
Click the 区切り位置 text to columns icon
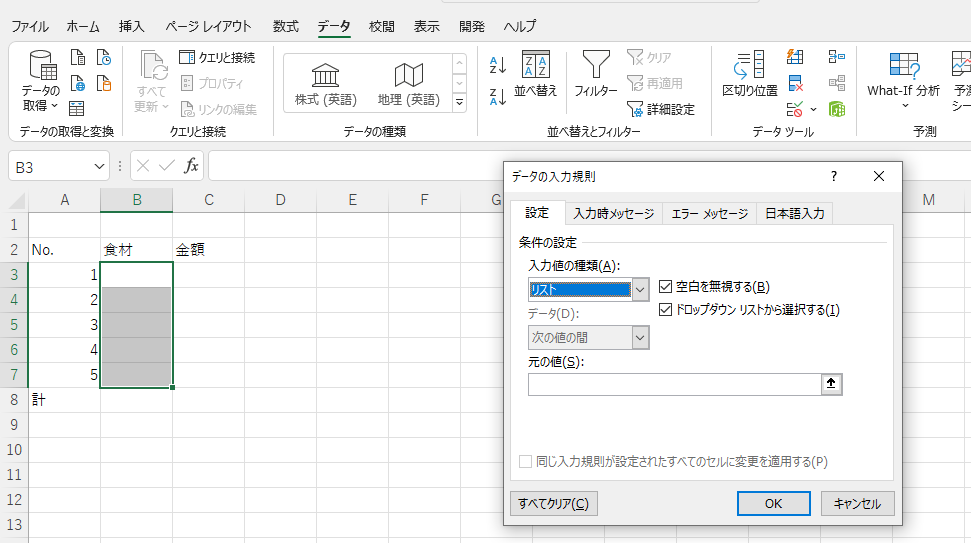[x=750, y=74]
